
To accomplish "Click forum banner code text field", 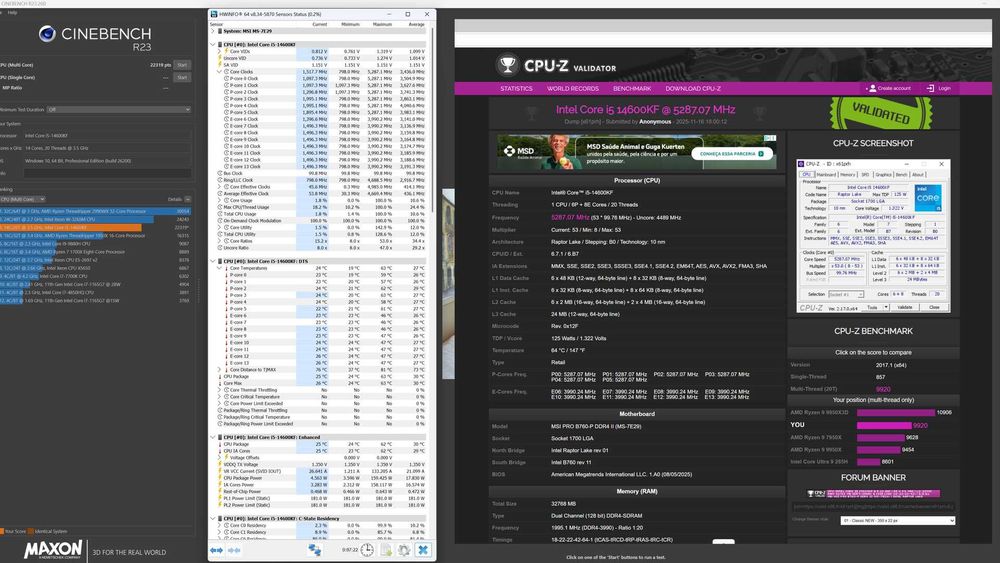I will (x=873, y=507).
